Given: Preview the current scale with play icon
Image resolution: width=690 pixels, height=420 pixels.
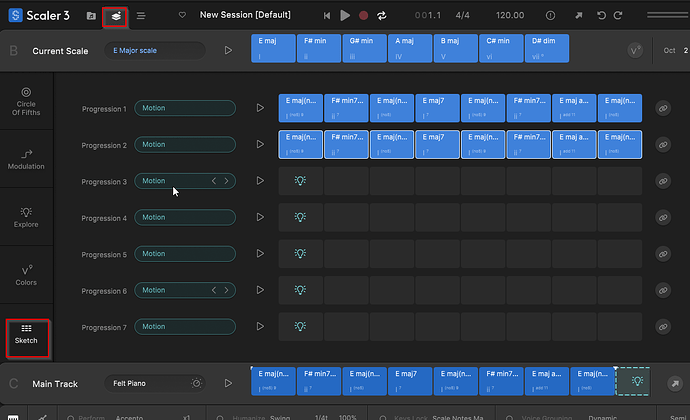Looking at the screenshot, I should pyautogui.click(x=228, y=50).
